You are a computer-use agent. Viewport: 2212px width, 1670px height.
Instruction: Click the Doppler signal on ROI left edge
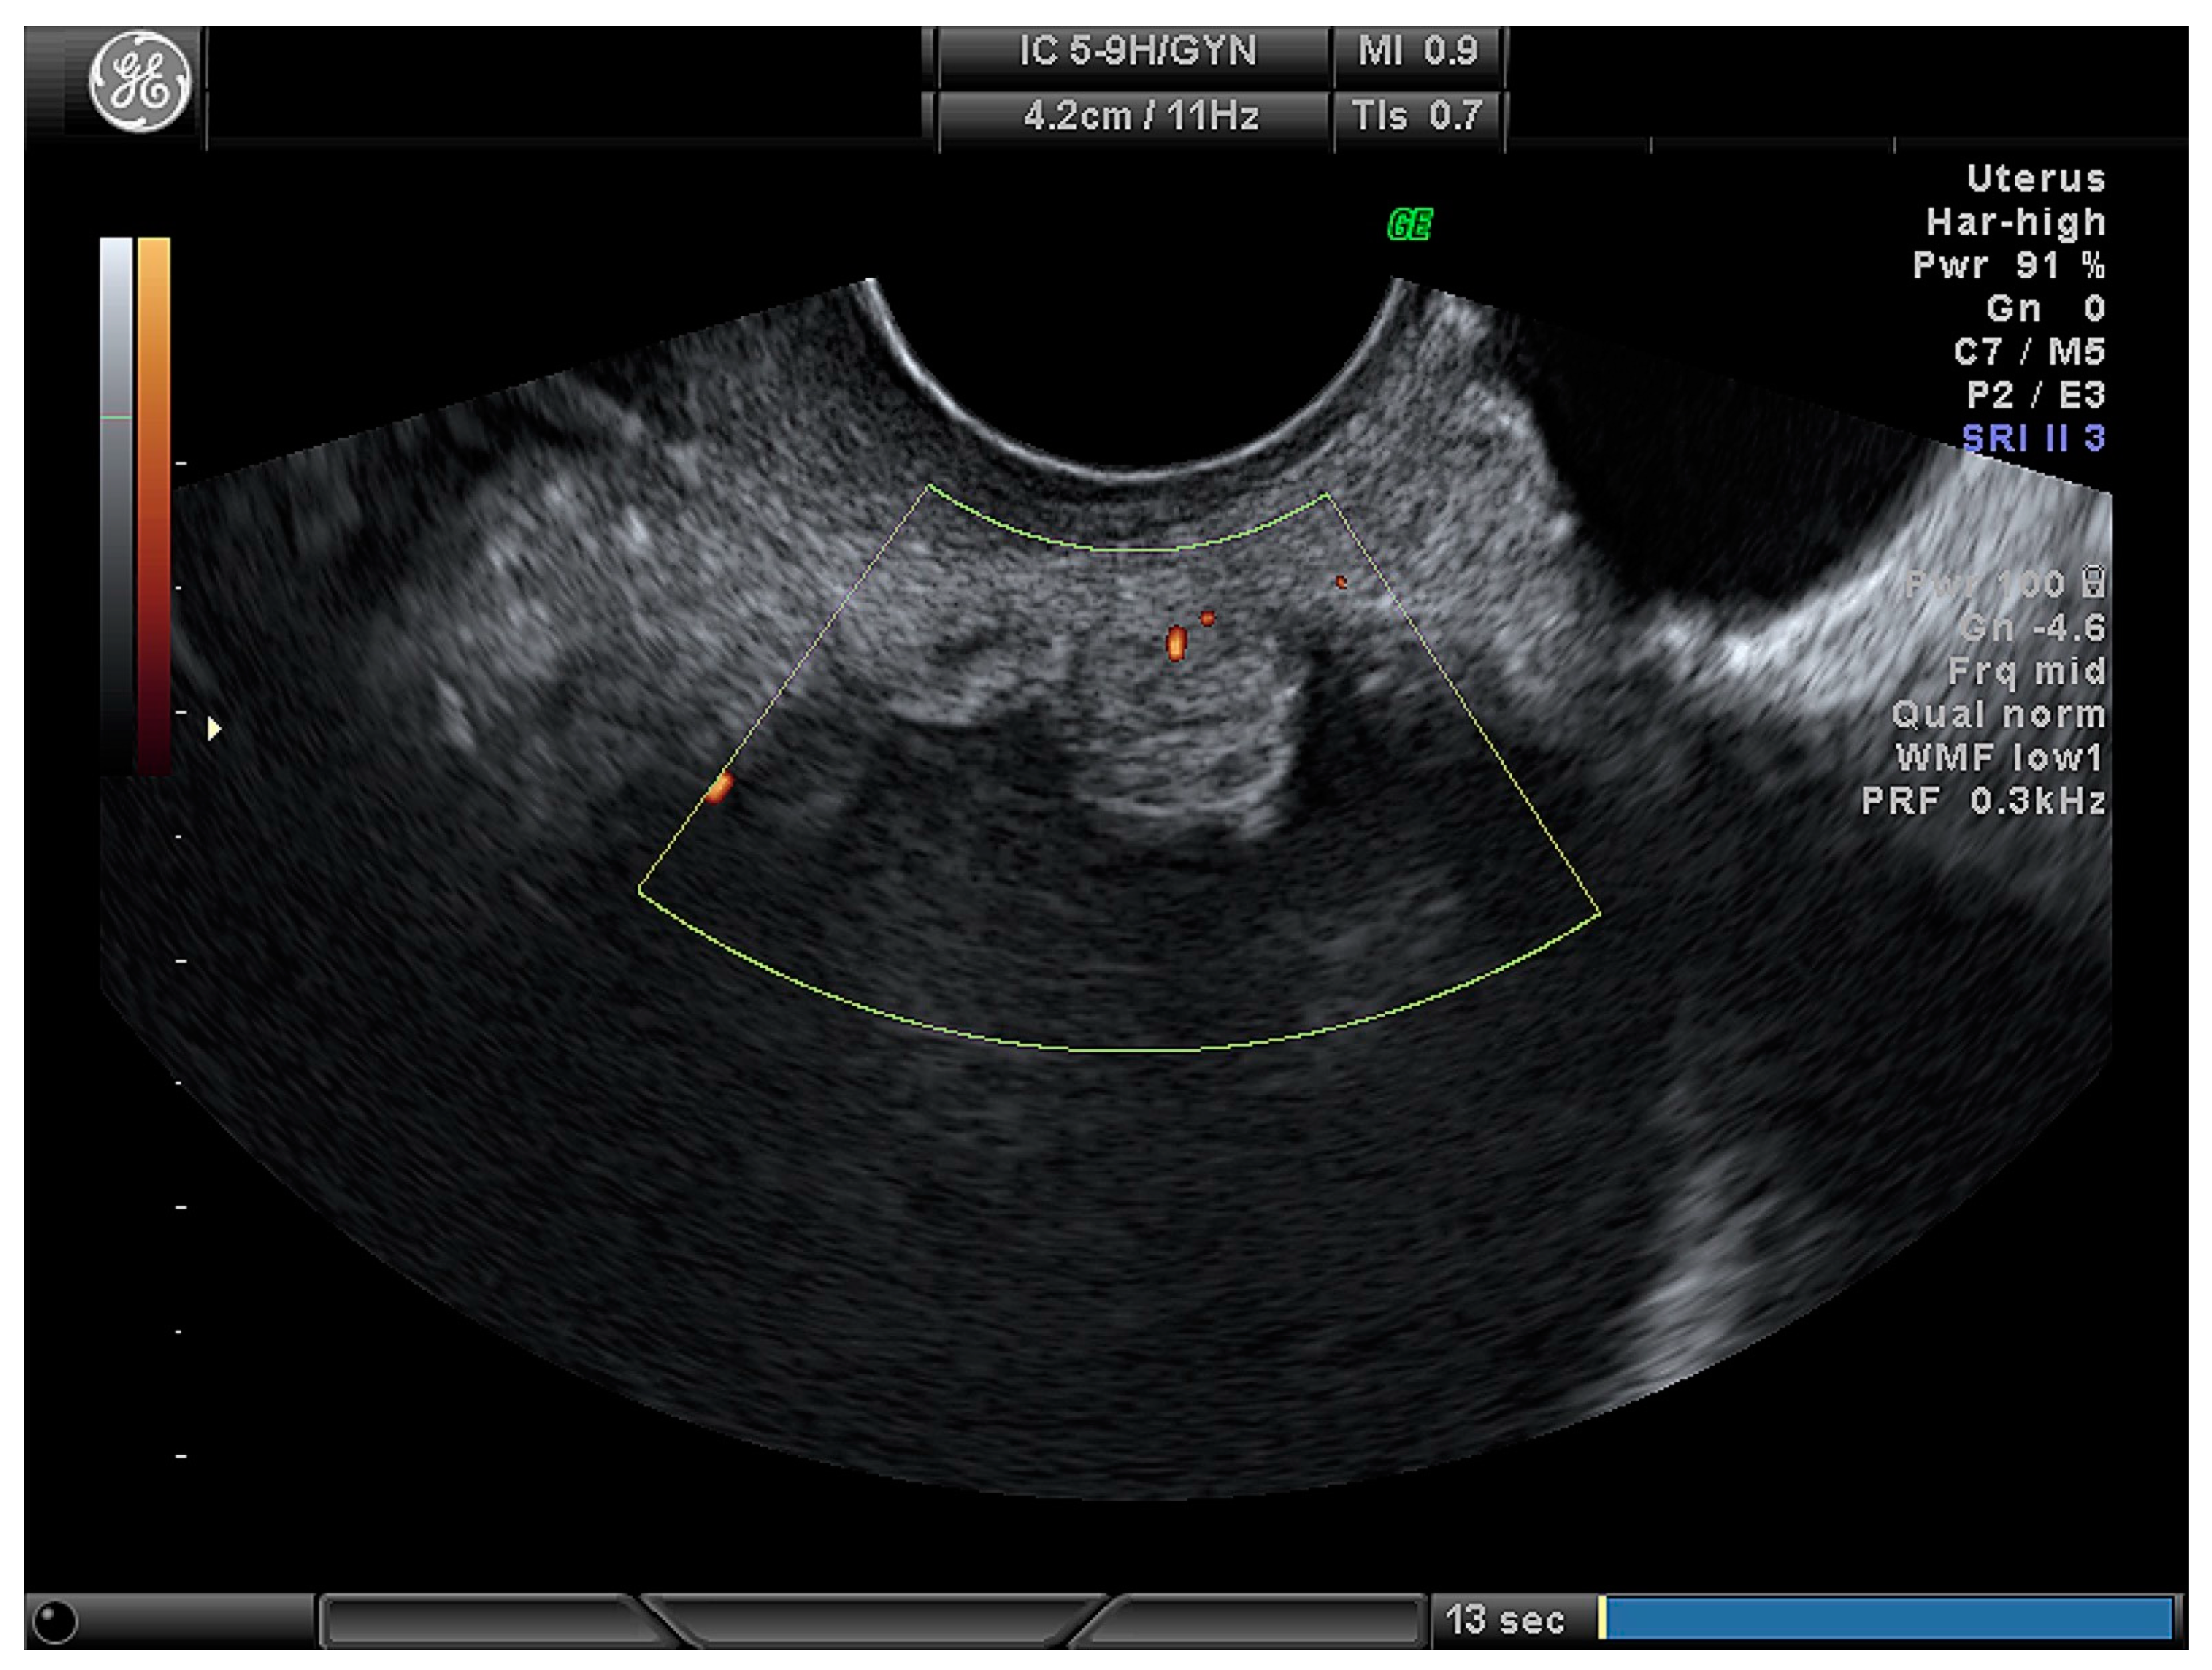click(x=719, y=788)
